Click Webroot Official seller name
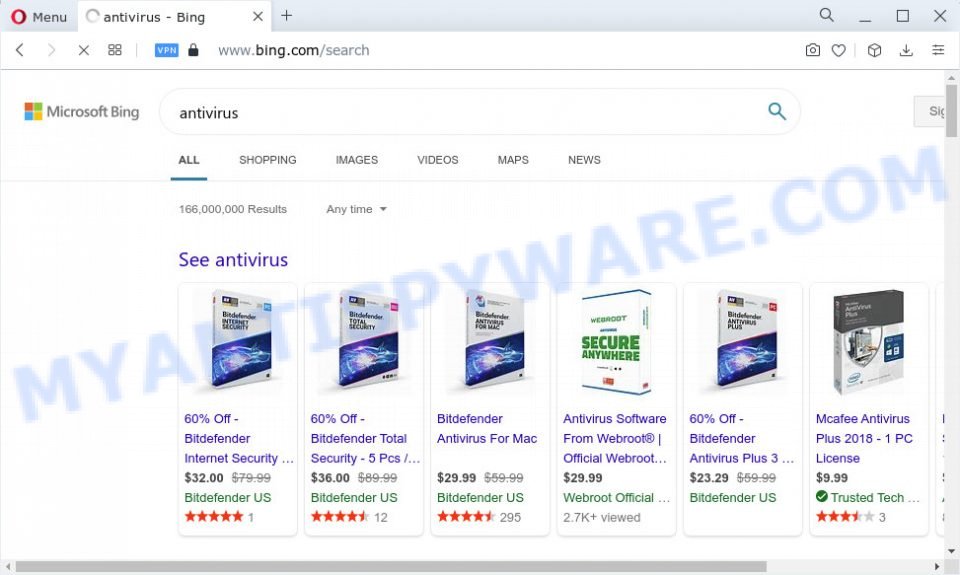 pos(617,497)
